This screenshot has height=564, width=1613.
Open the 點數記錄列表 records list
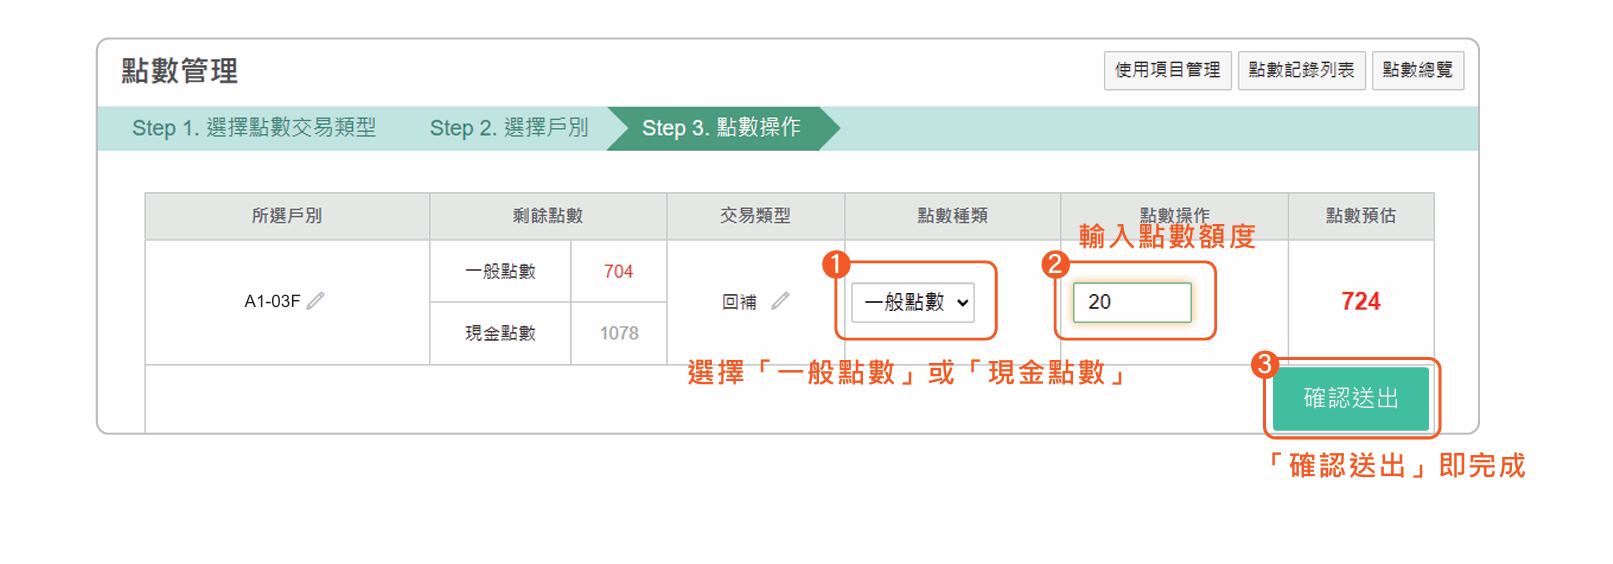click(1301, 70)
